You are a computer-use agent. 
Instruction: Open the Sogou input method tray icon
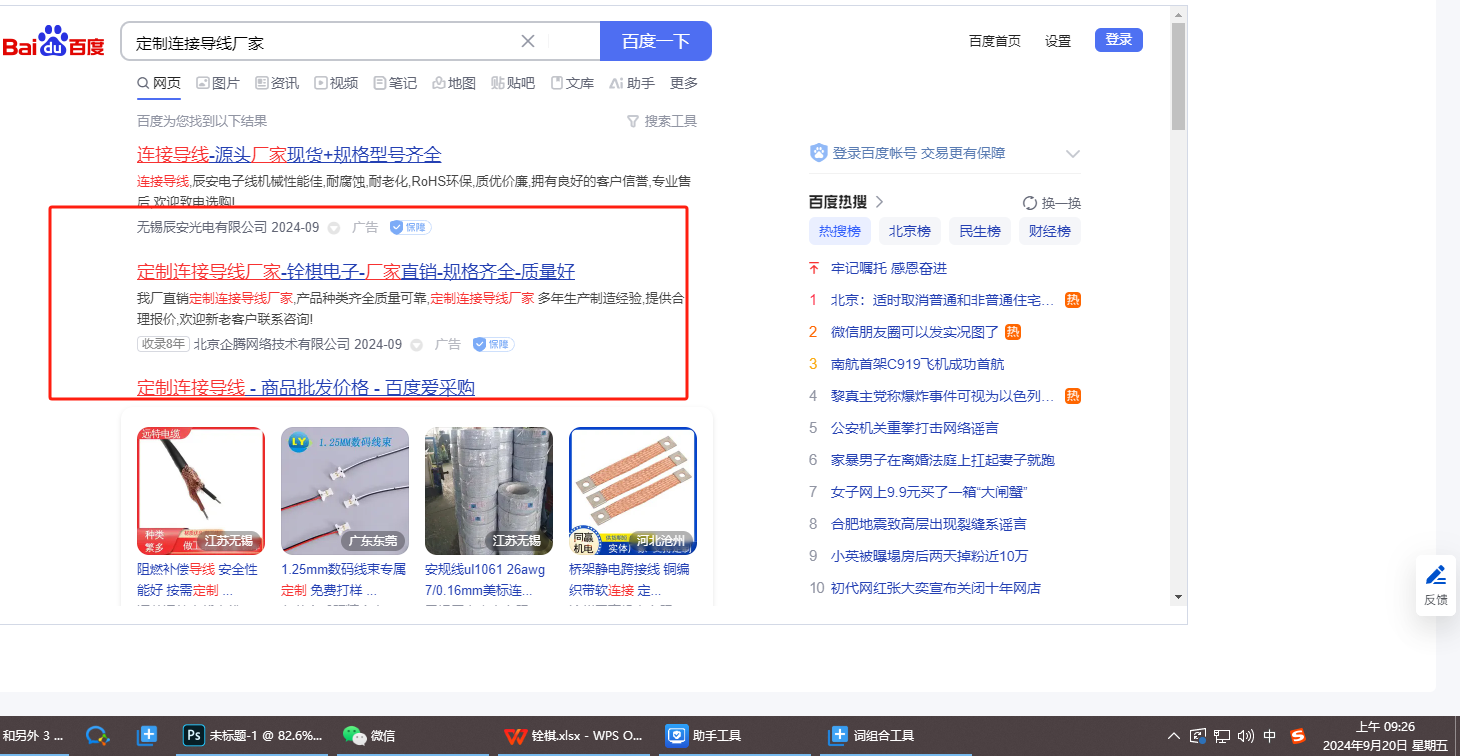click(1297, 736)
